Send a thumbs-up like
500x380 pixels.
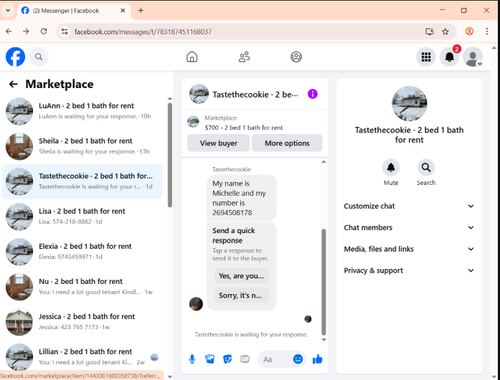[317, 359]
